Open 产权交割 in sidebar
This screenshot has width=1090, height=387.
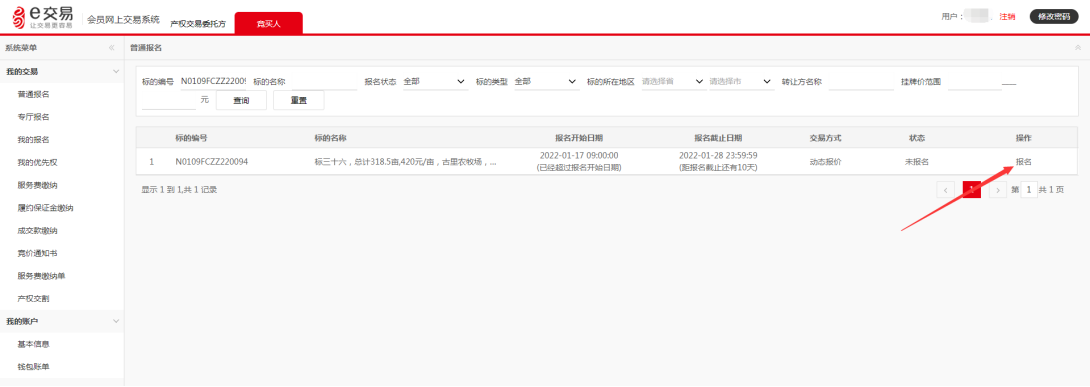tap(33, 299)
